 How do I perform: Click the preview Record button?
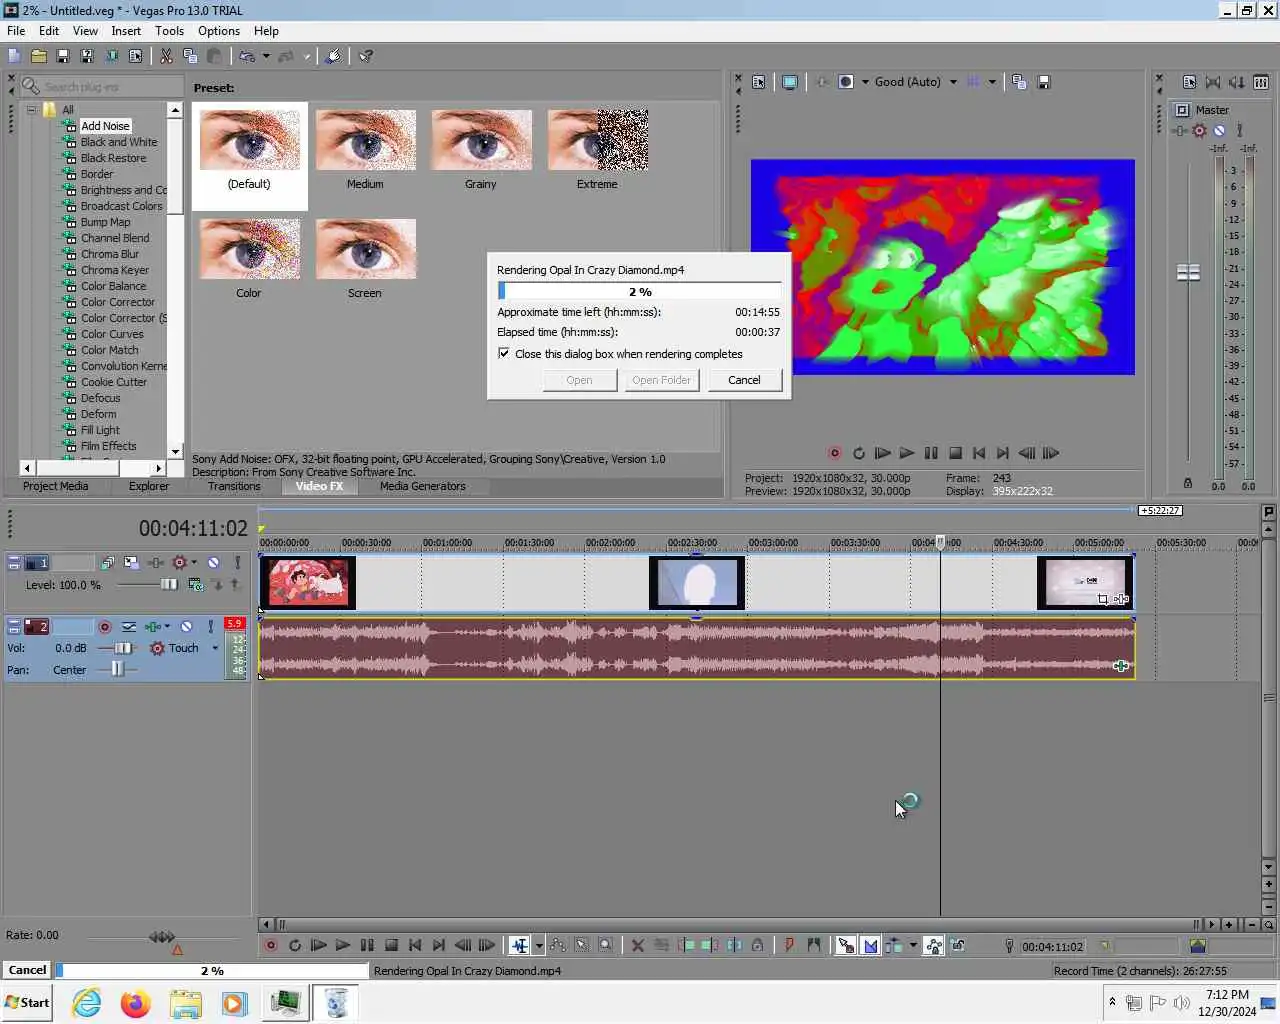(x=834, y=453)
